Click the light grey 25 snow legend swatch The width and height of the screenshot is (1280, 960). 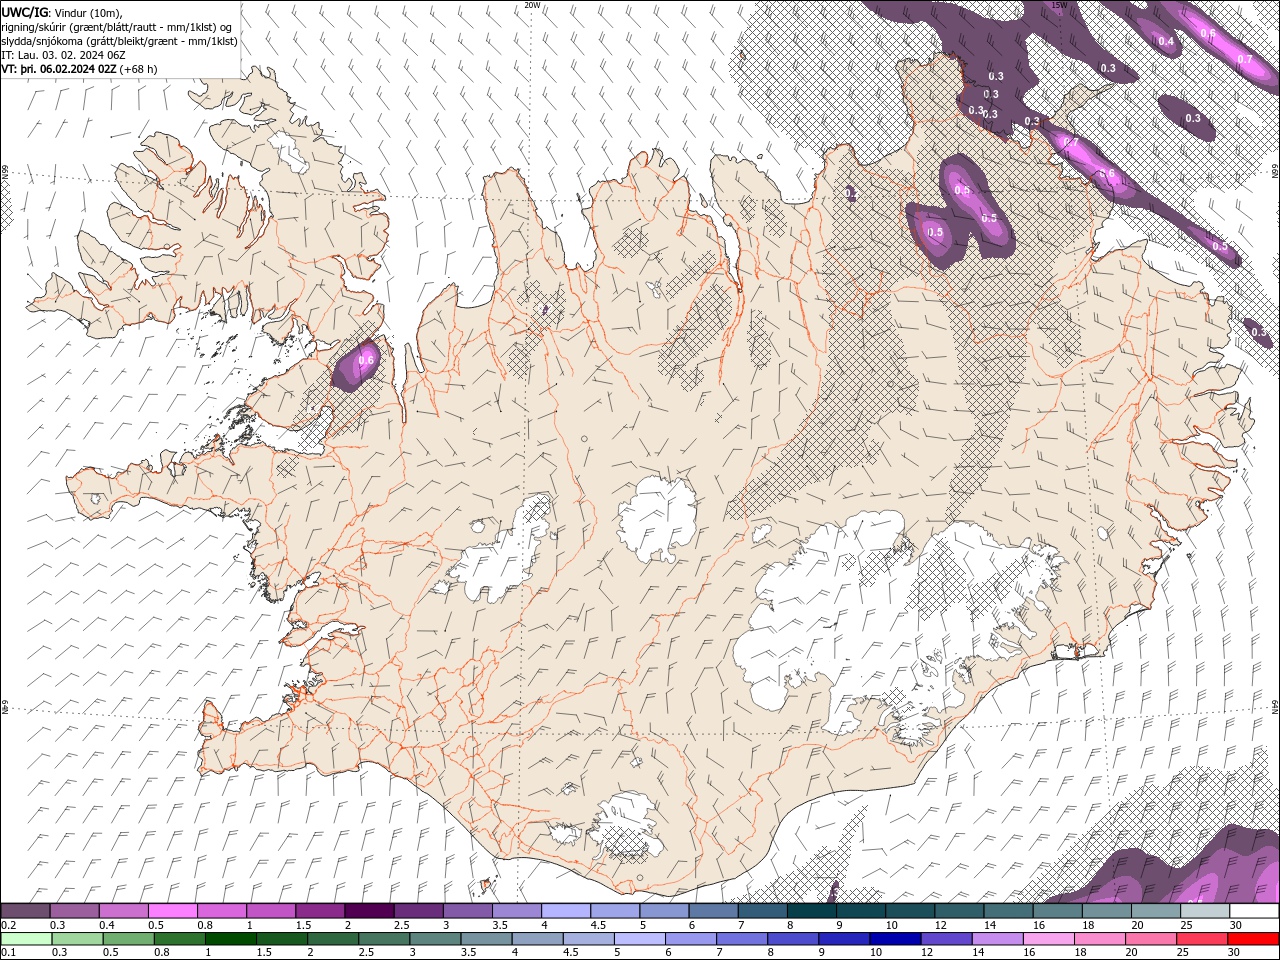1205,911
